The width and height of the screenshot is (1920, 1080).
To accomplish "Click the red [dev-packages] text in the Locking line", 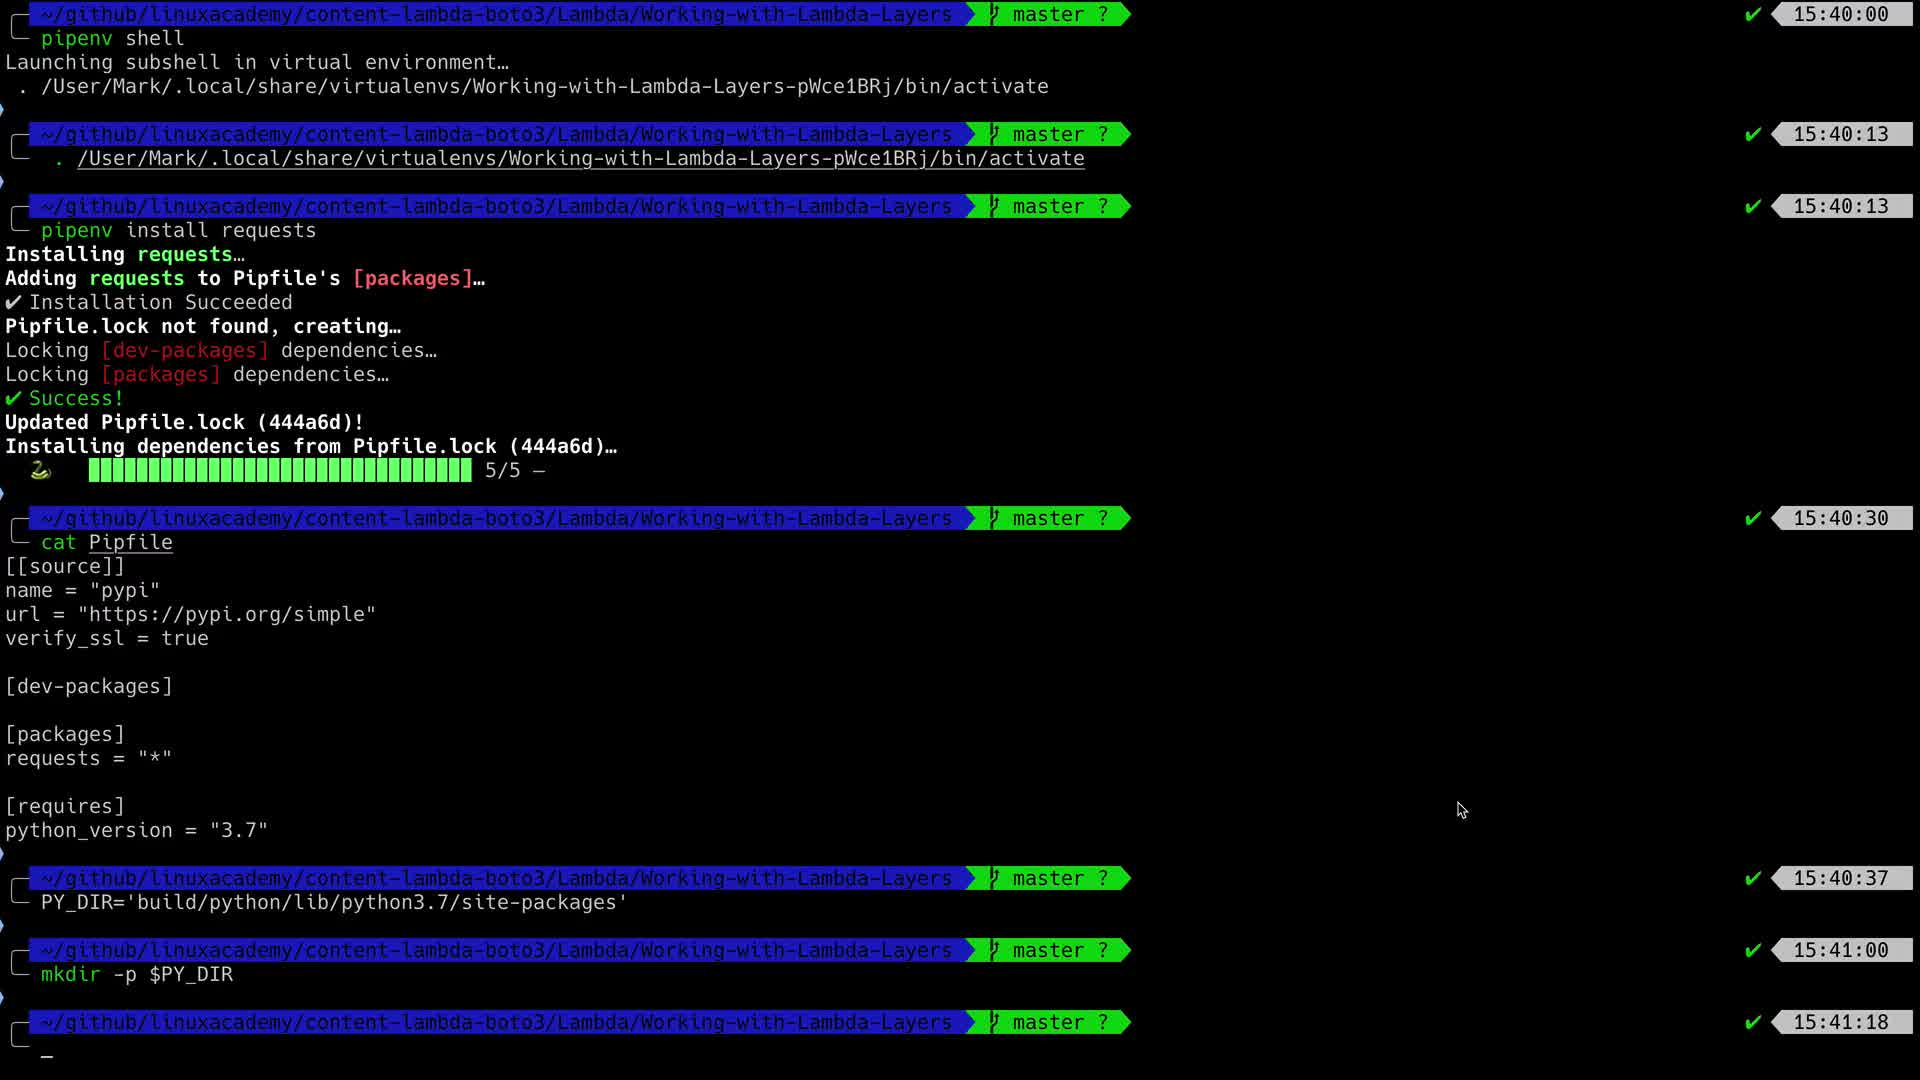I will tap(184, 350).
